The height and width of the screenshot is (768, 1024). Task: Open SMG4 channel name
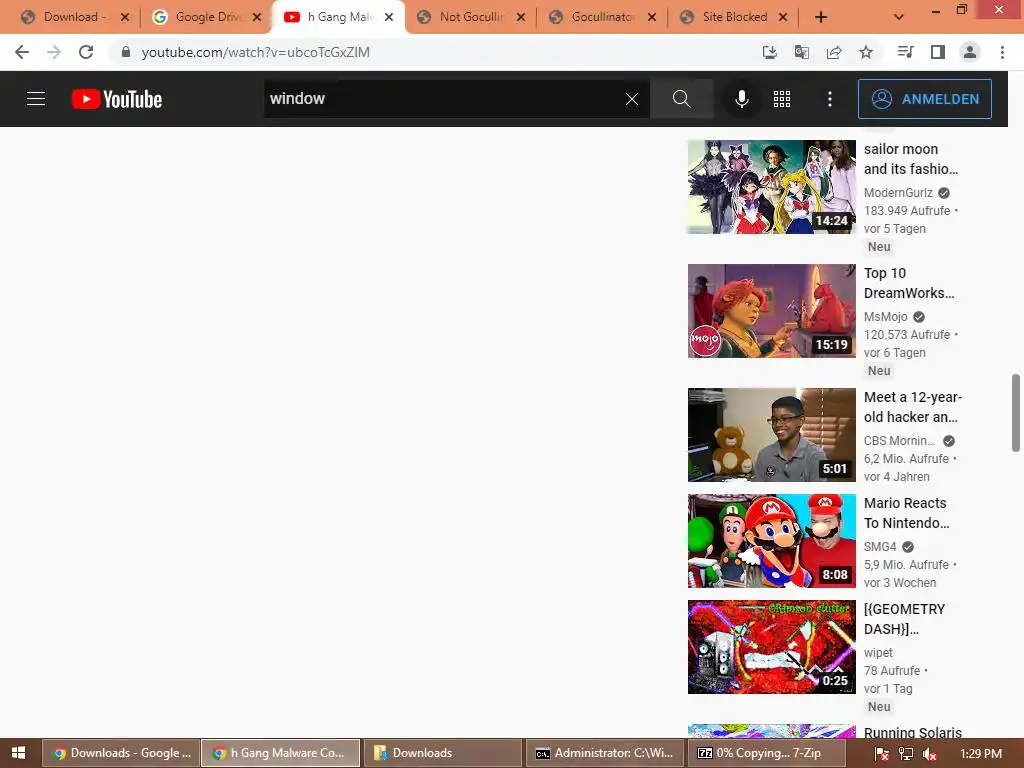(x=880, y=547)
